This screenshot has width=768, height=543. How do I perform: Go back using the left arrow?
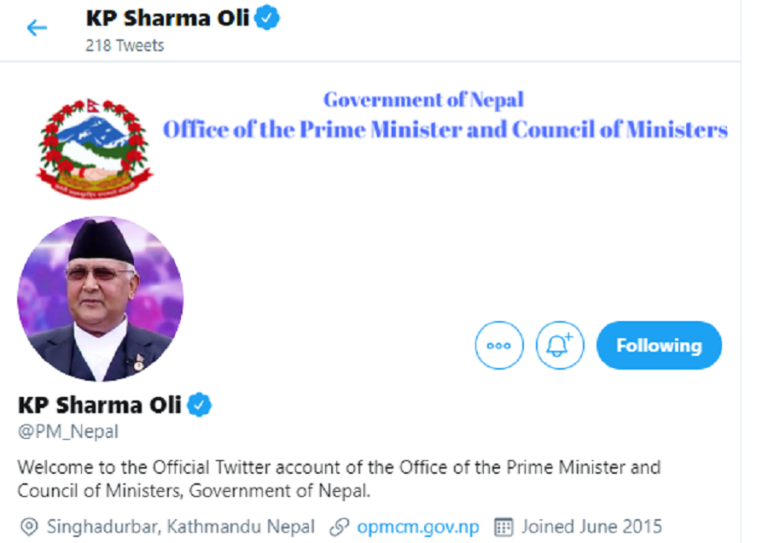[37, 28]
